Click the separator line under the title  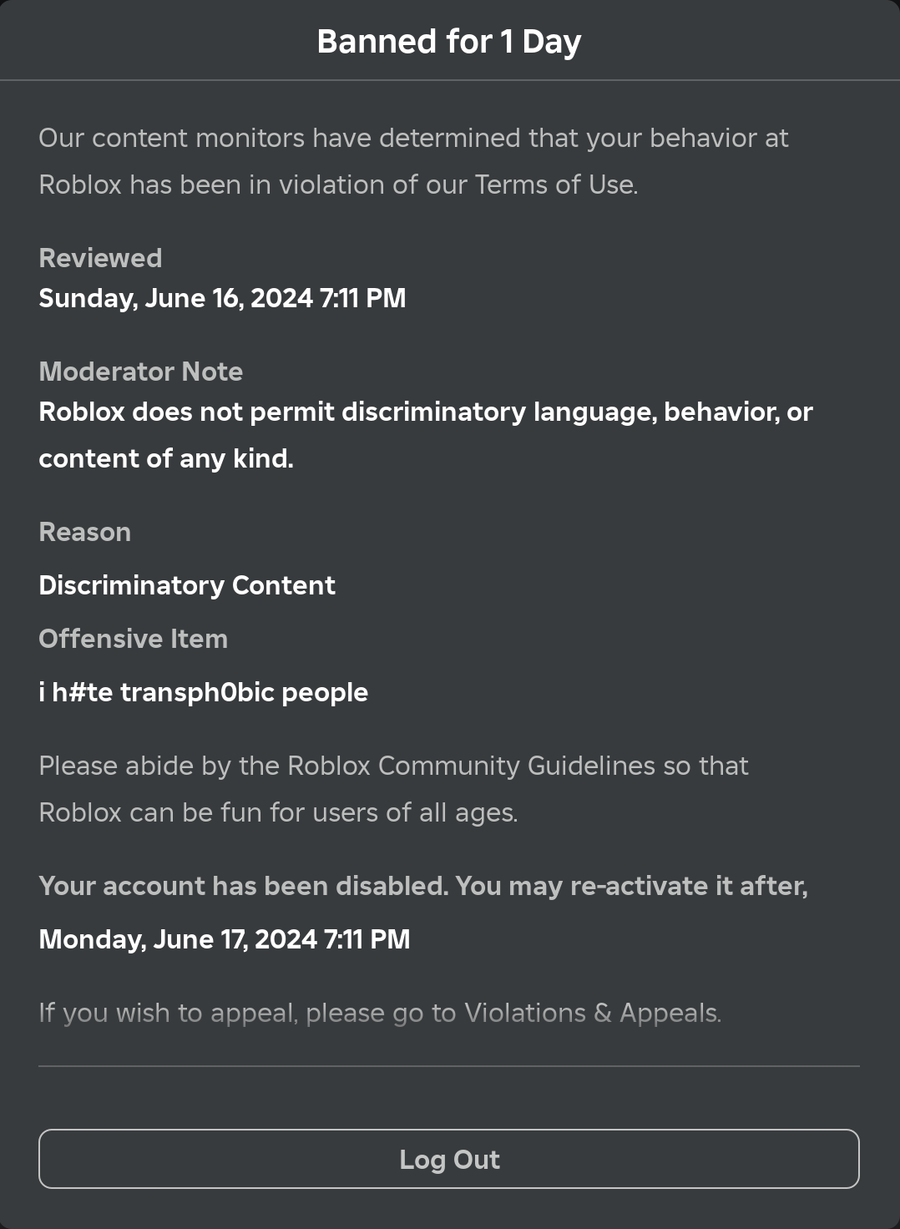coord(449,80)
